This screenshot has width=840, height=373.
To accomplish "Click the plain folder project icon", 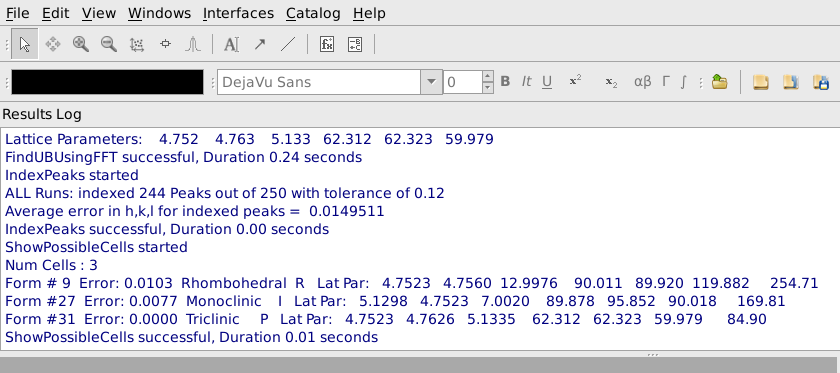I will [761, 82].
